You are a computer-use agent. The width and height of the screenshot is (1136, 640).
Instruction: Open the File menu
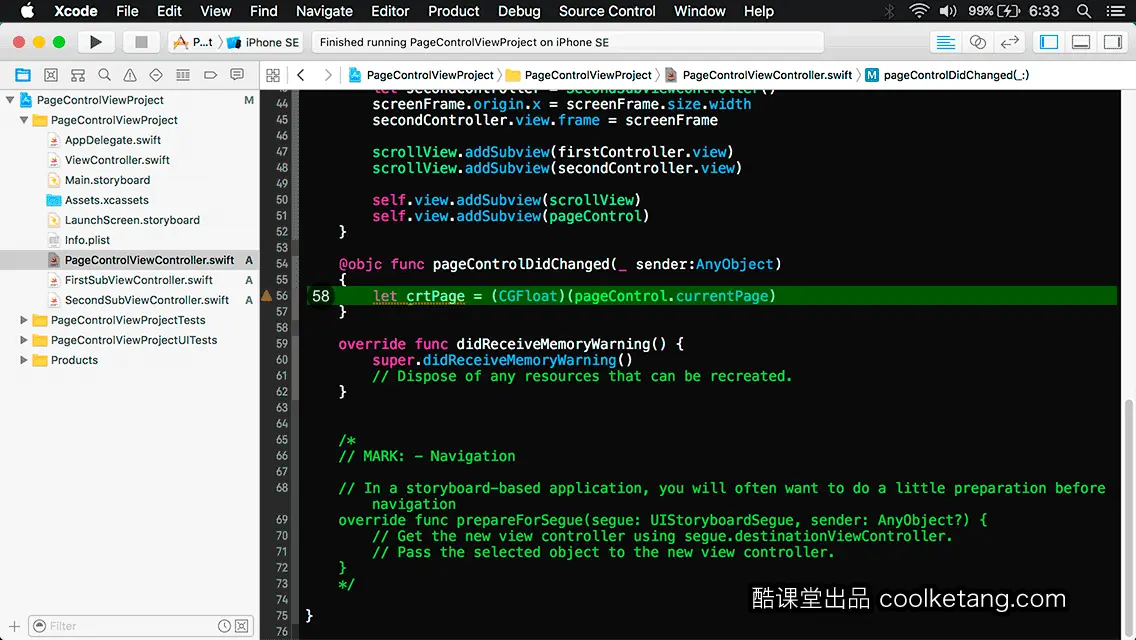127,11
